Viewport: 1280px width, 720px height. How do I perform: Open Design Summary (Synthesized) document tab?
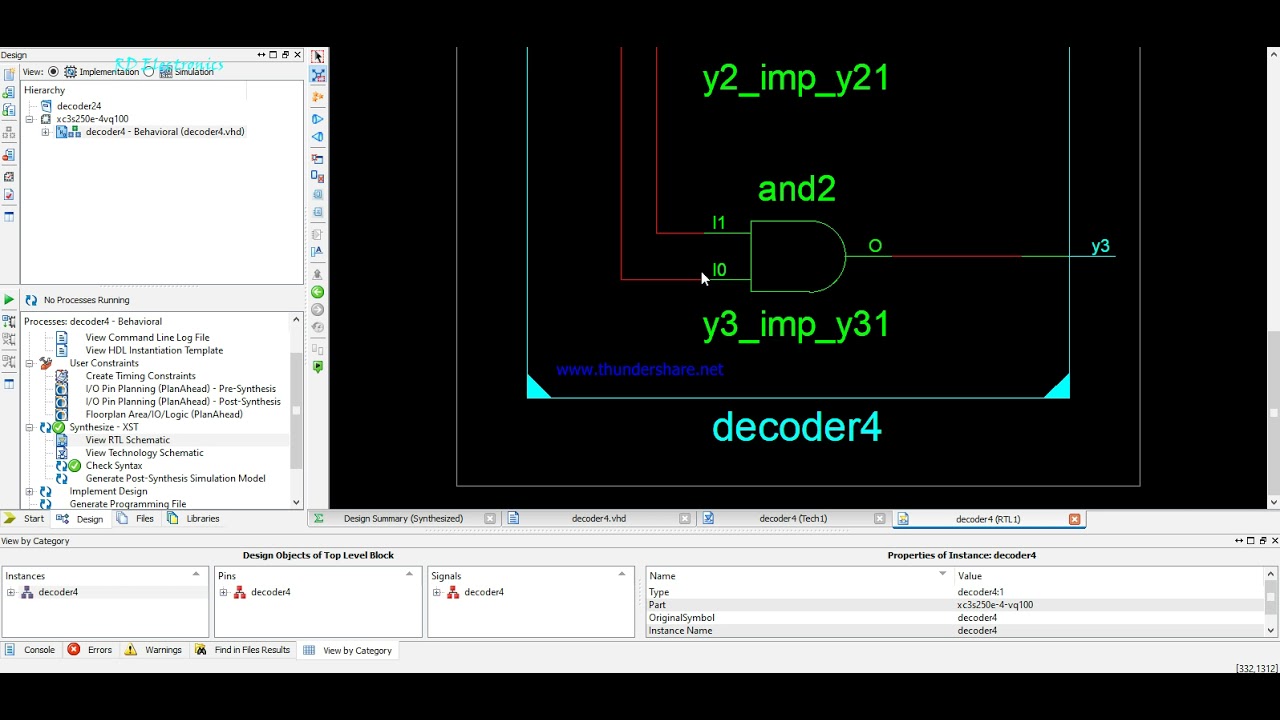click(403, 519)
